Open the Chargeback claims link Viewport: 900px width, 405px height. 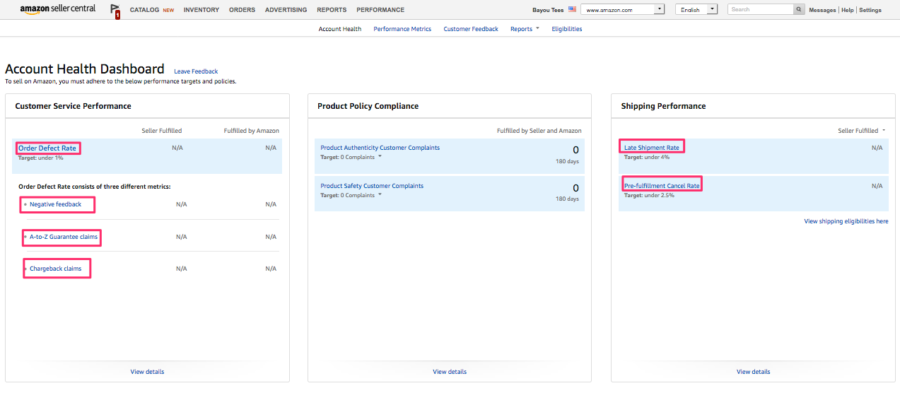pos(56,268)
